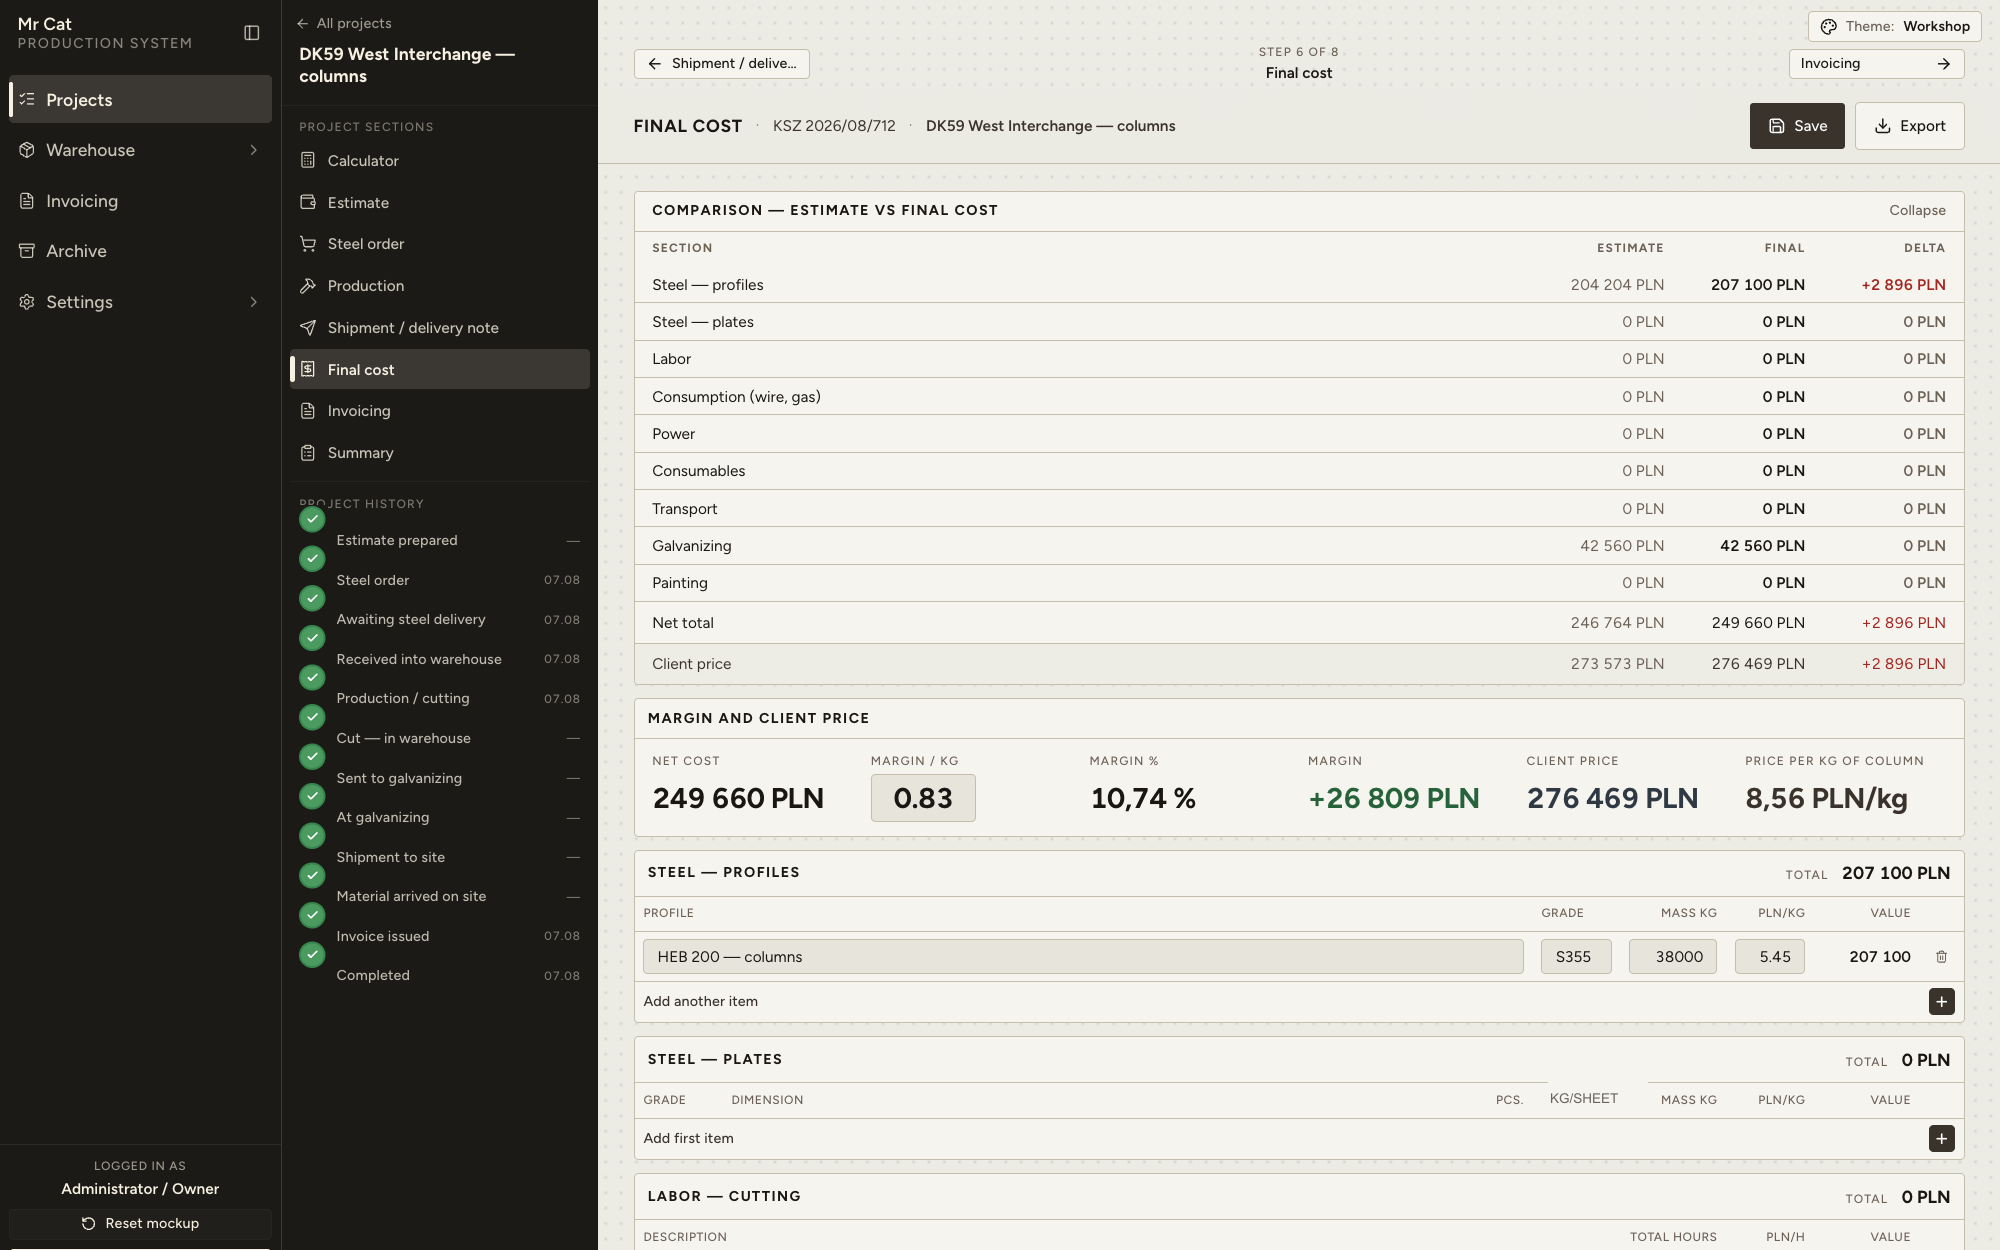Click Received into warehouse checkmark
Image resolution: width=2000 pixels, height=1250 pixels.
pos(312,638)
